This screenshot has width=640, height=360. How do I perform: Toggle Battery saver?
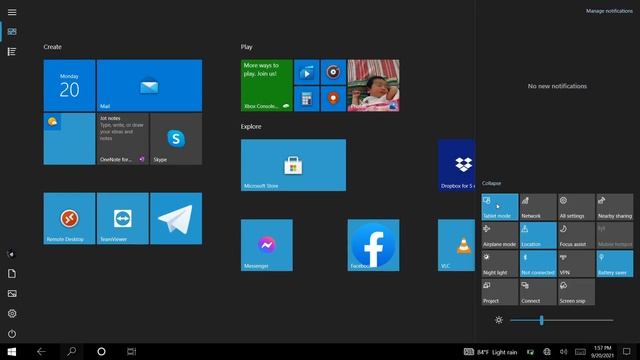615,264
